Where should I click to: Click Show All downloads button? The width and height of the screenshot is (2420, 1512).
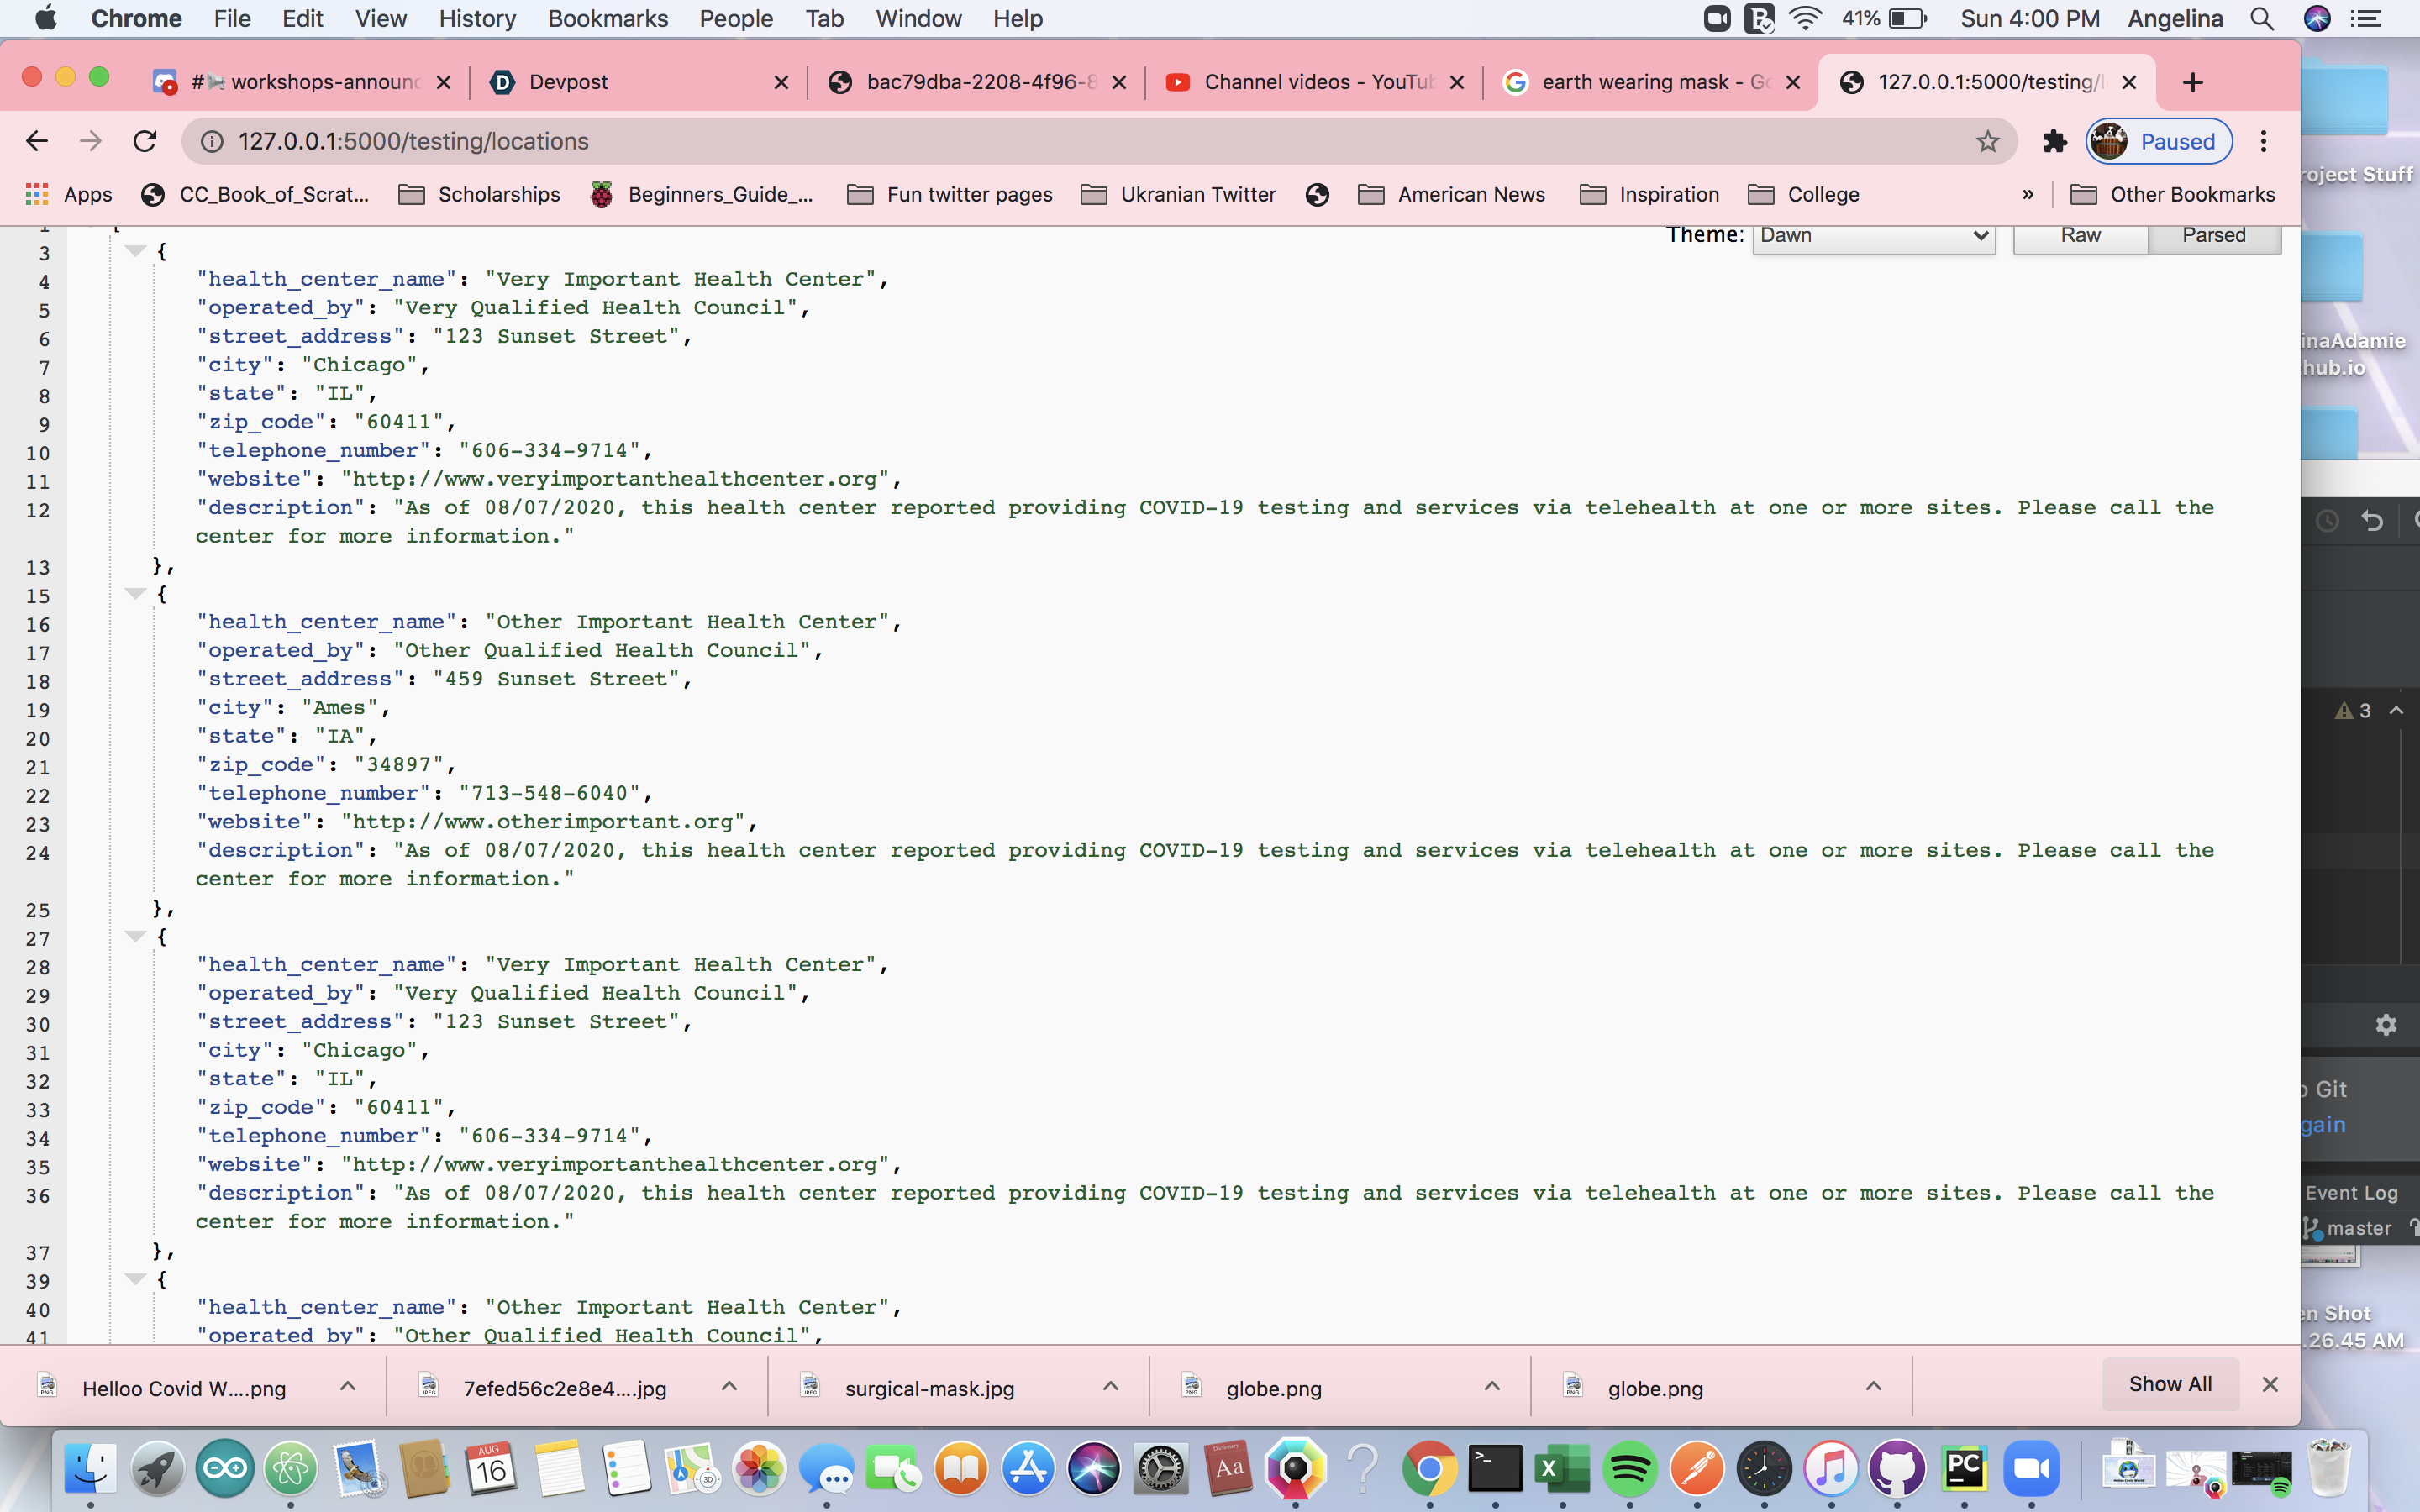pos(2169,1384)
